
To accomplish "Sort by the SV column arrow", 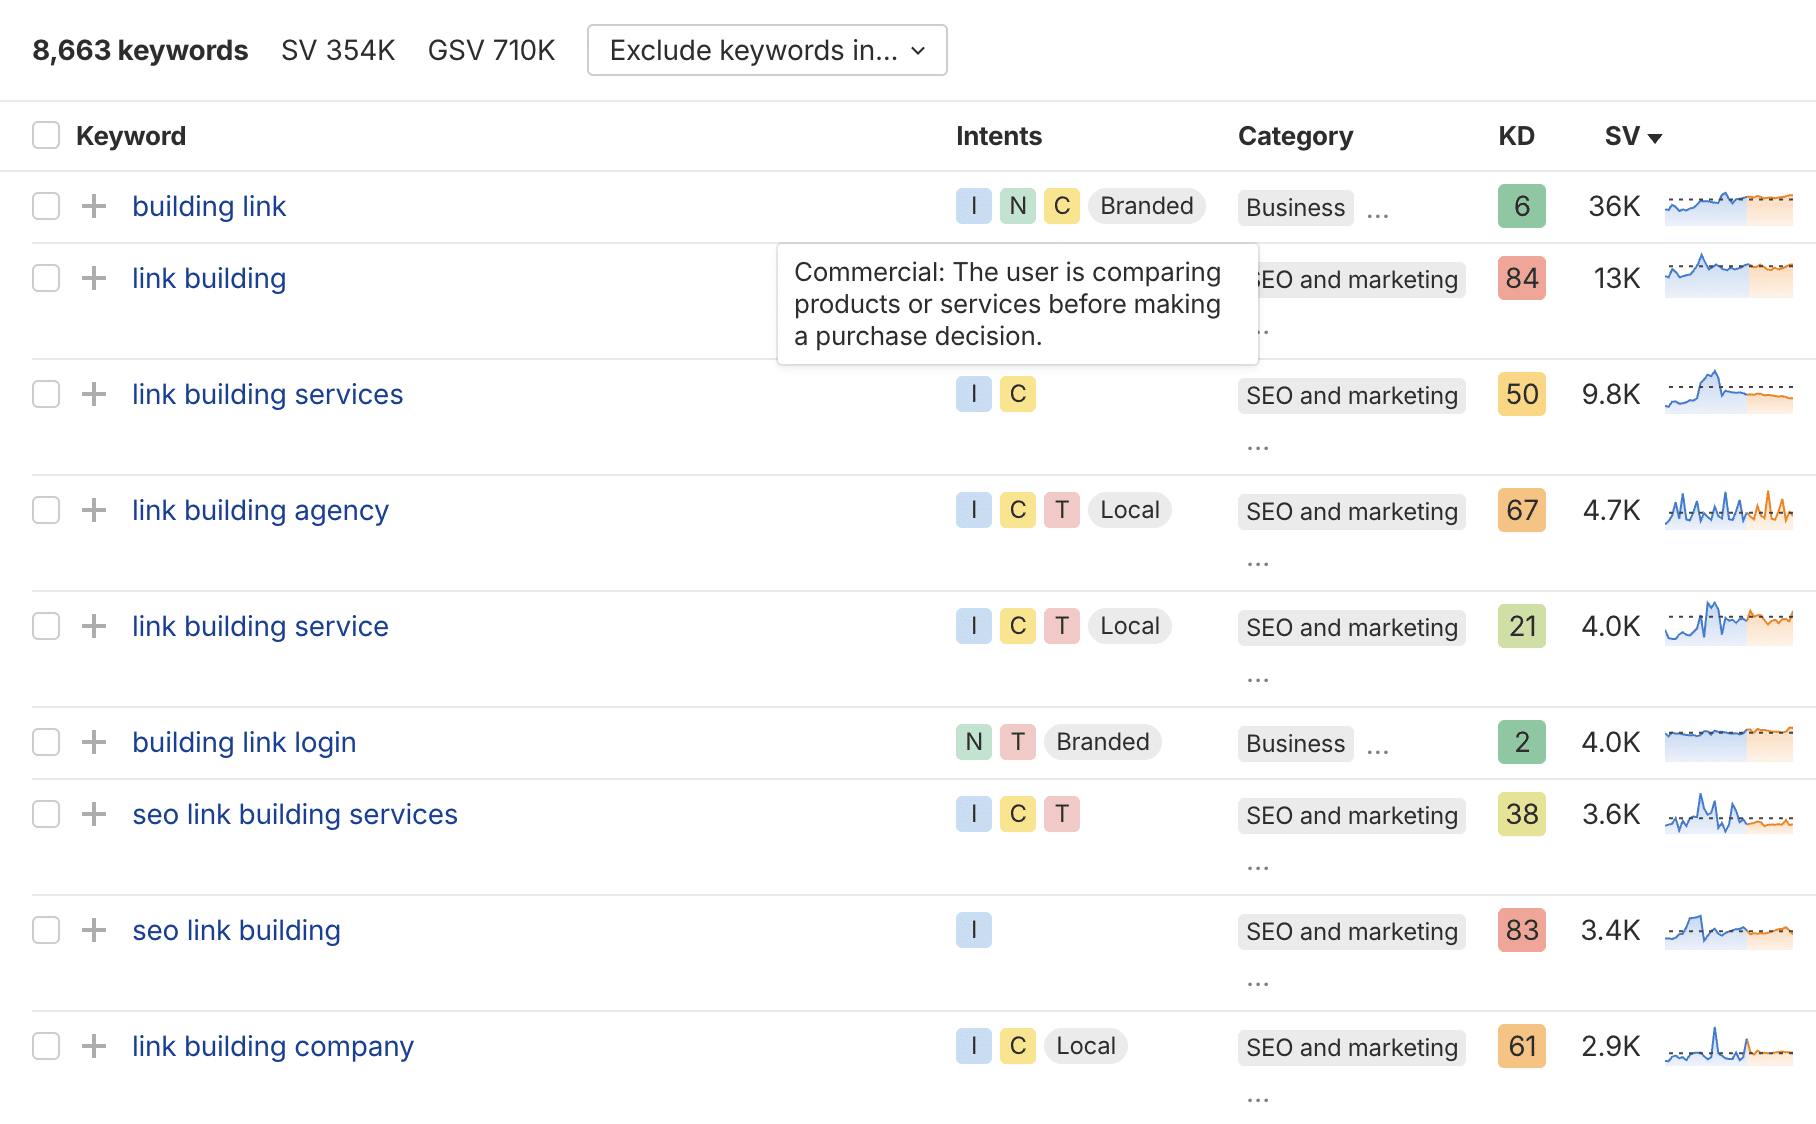I will tap(1655, 138).
